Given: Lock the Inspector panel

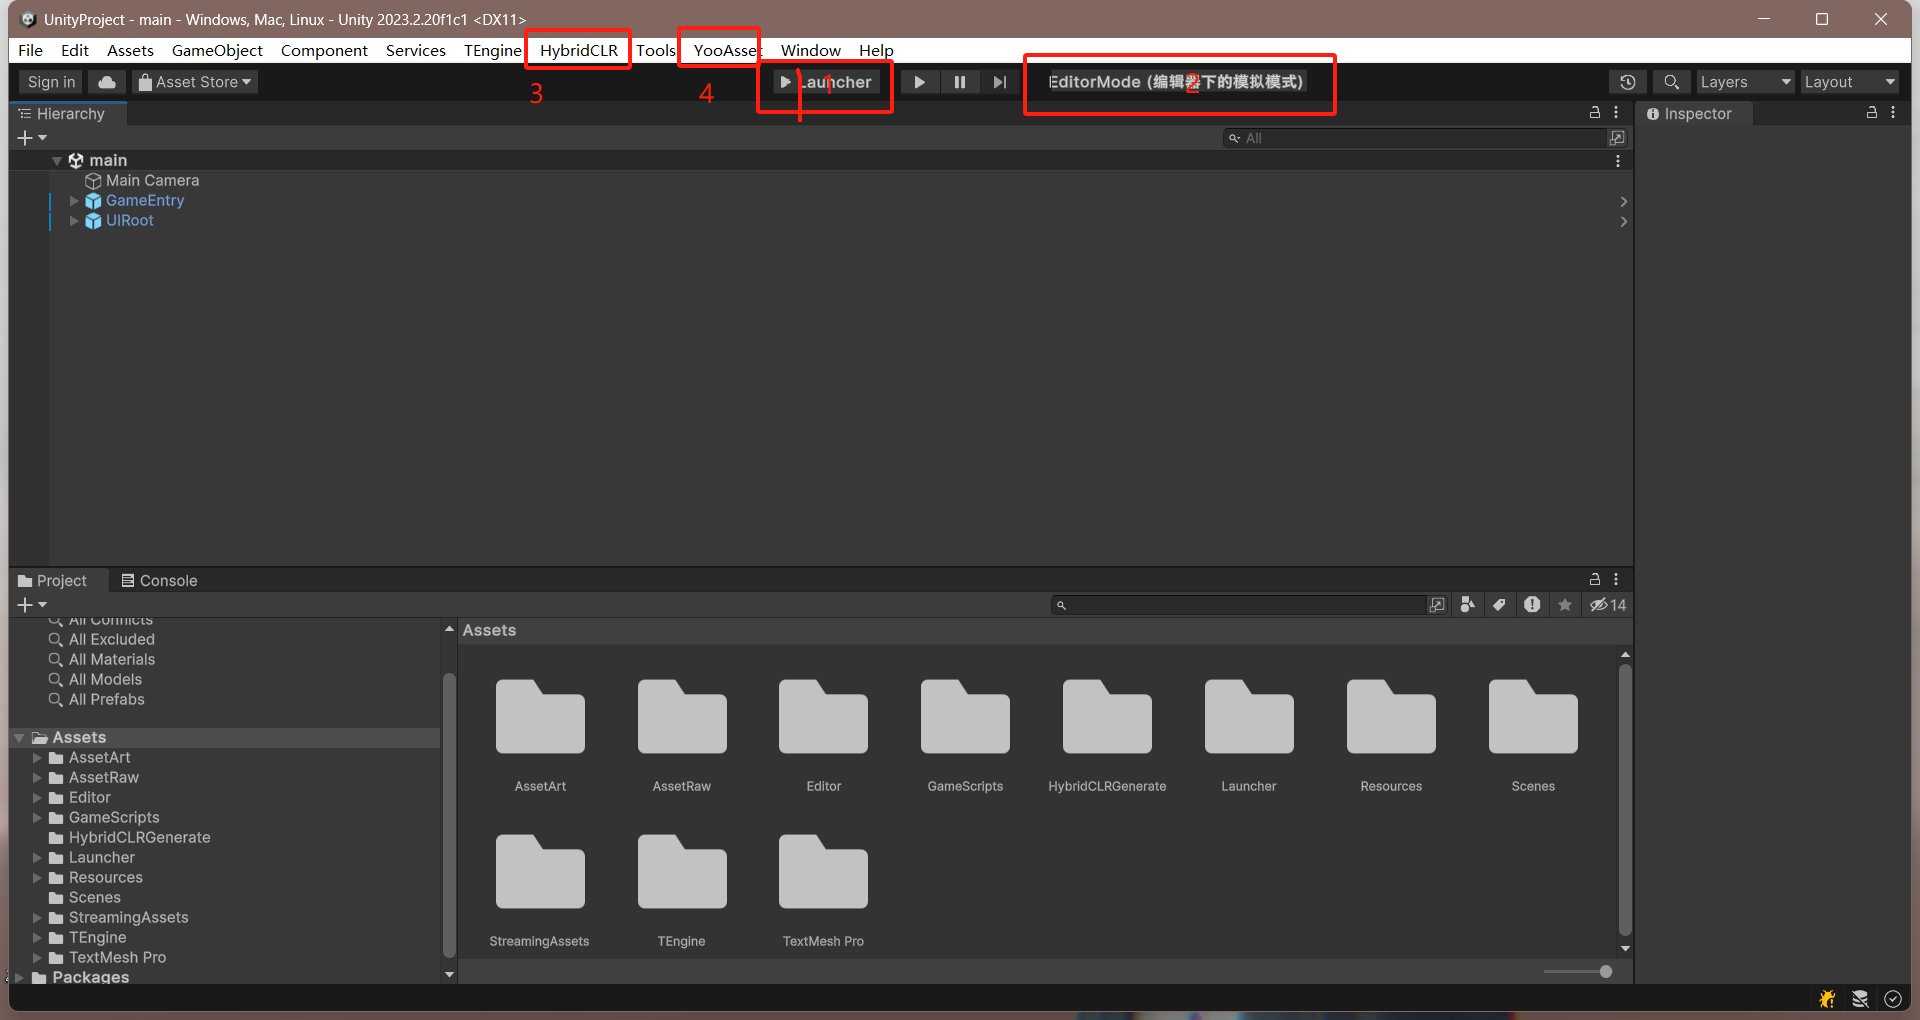Looking at the screenshot, I should [1872, 113].
